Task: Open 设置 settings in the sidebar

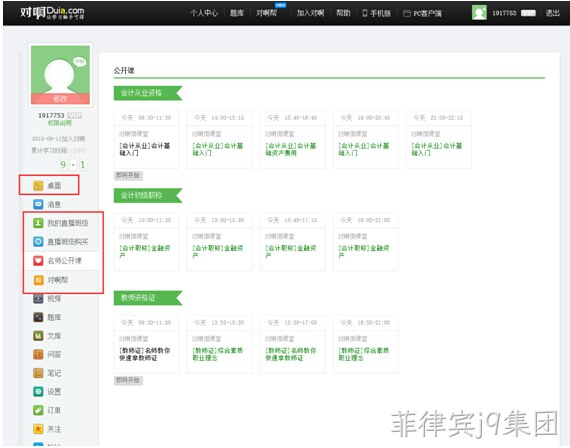Action: pyautogui.click(x=48, y=391)
